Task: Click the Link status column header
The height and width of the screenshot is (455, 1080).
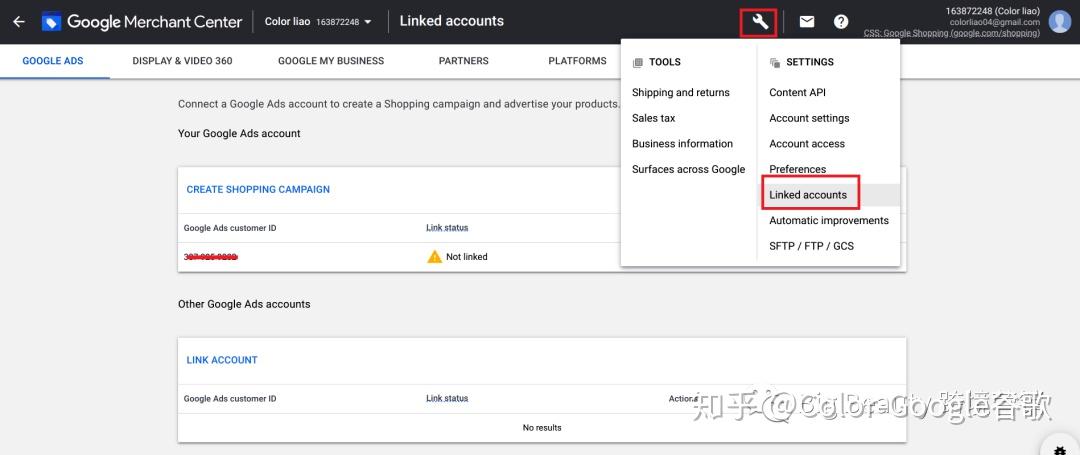Action: pos(447,228)
